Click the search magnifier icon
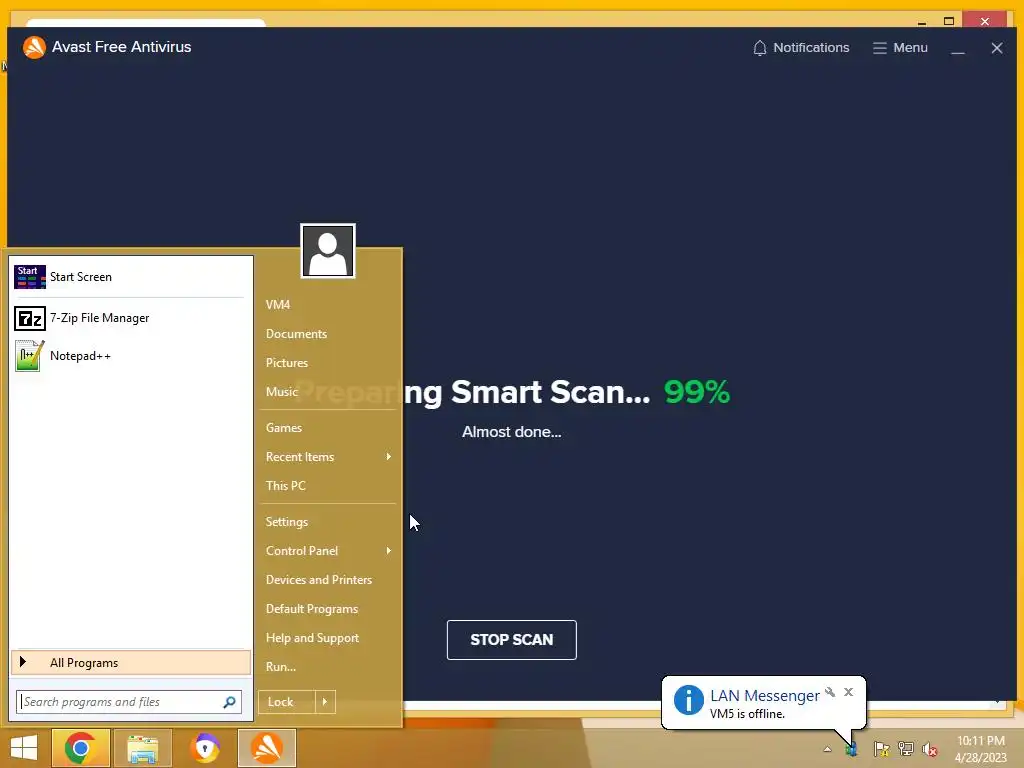This screenshot has height=768, width=1024. coord(229,702)
